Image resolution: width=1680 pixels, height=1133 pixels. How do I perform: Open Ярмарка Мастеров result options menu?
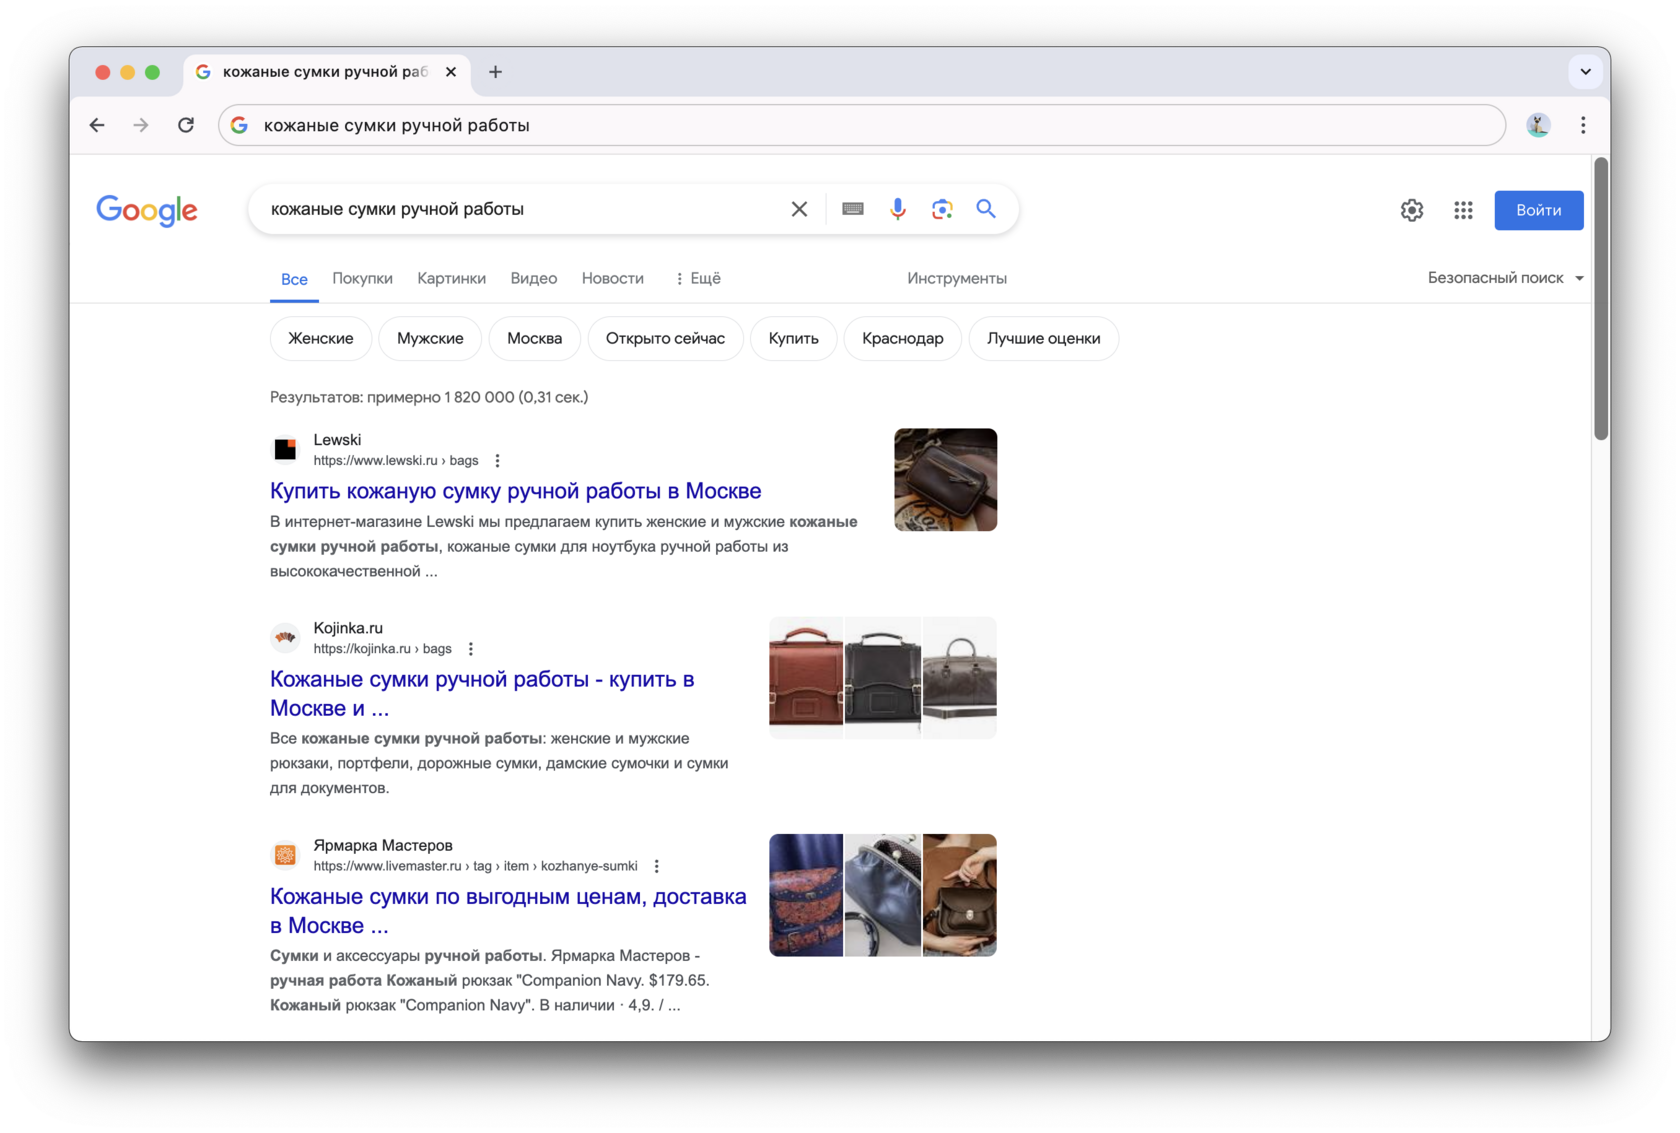(x=656, y=866)
